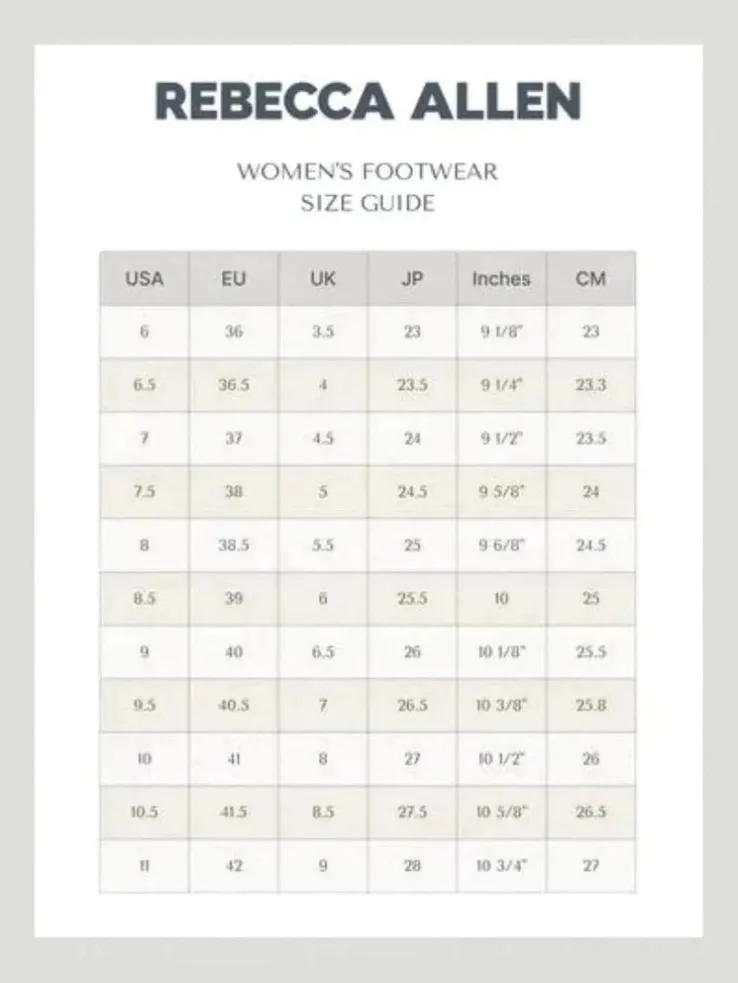Click EU size 36.5 cell

[x=234, y=385]
